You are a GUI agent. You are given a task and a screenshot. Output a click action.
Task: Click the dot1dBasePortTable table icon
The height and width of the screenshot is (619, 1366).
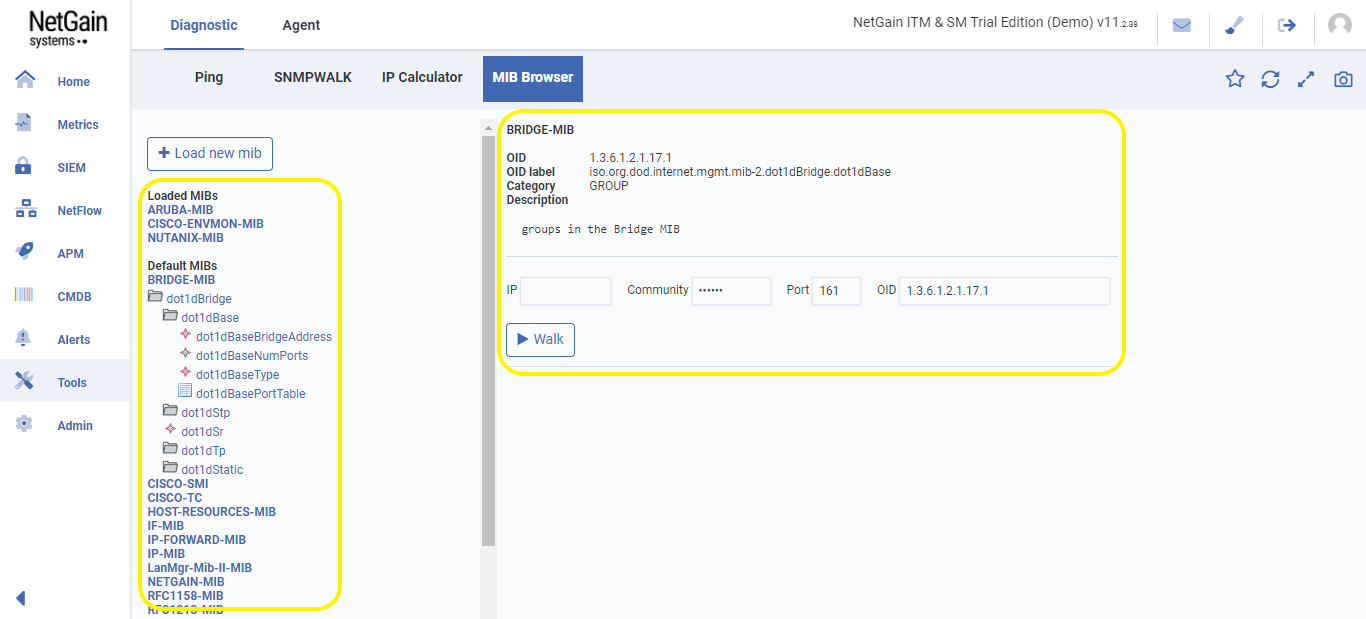tap(185, 392)
